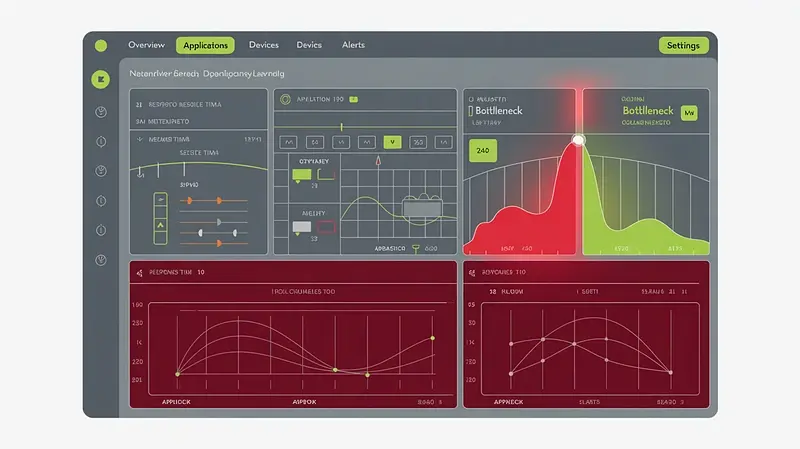
Task: Open the Overview tab
Action: (146, 45)
